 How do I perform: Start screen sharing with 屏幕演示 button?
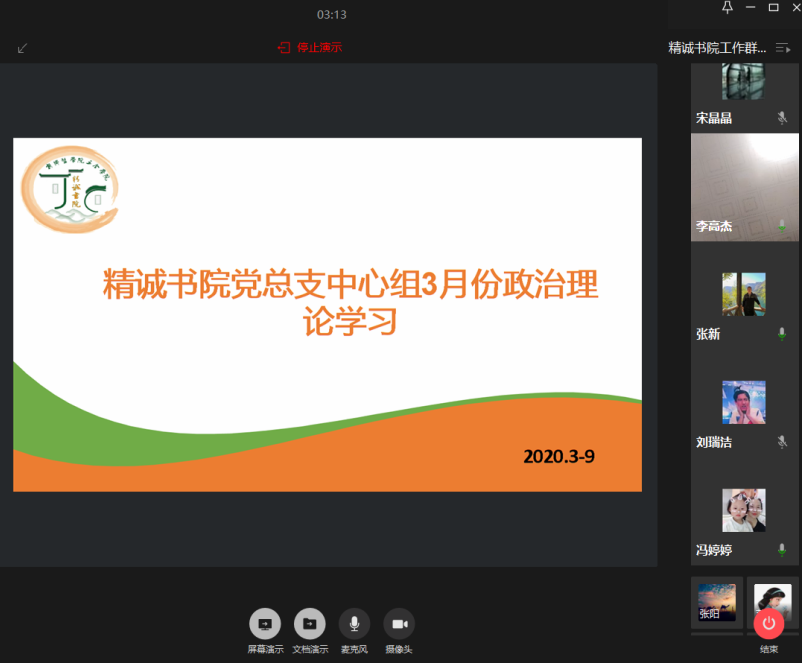click(x=265, y=624)
